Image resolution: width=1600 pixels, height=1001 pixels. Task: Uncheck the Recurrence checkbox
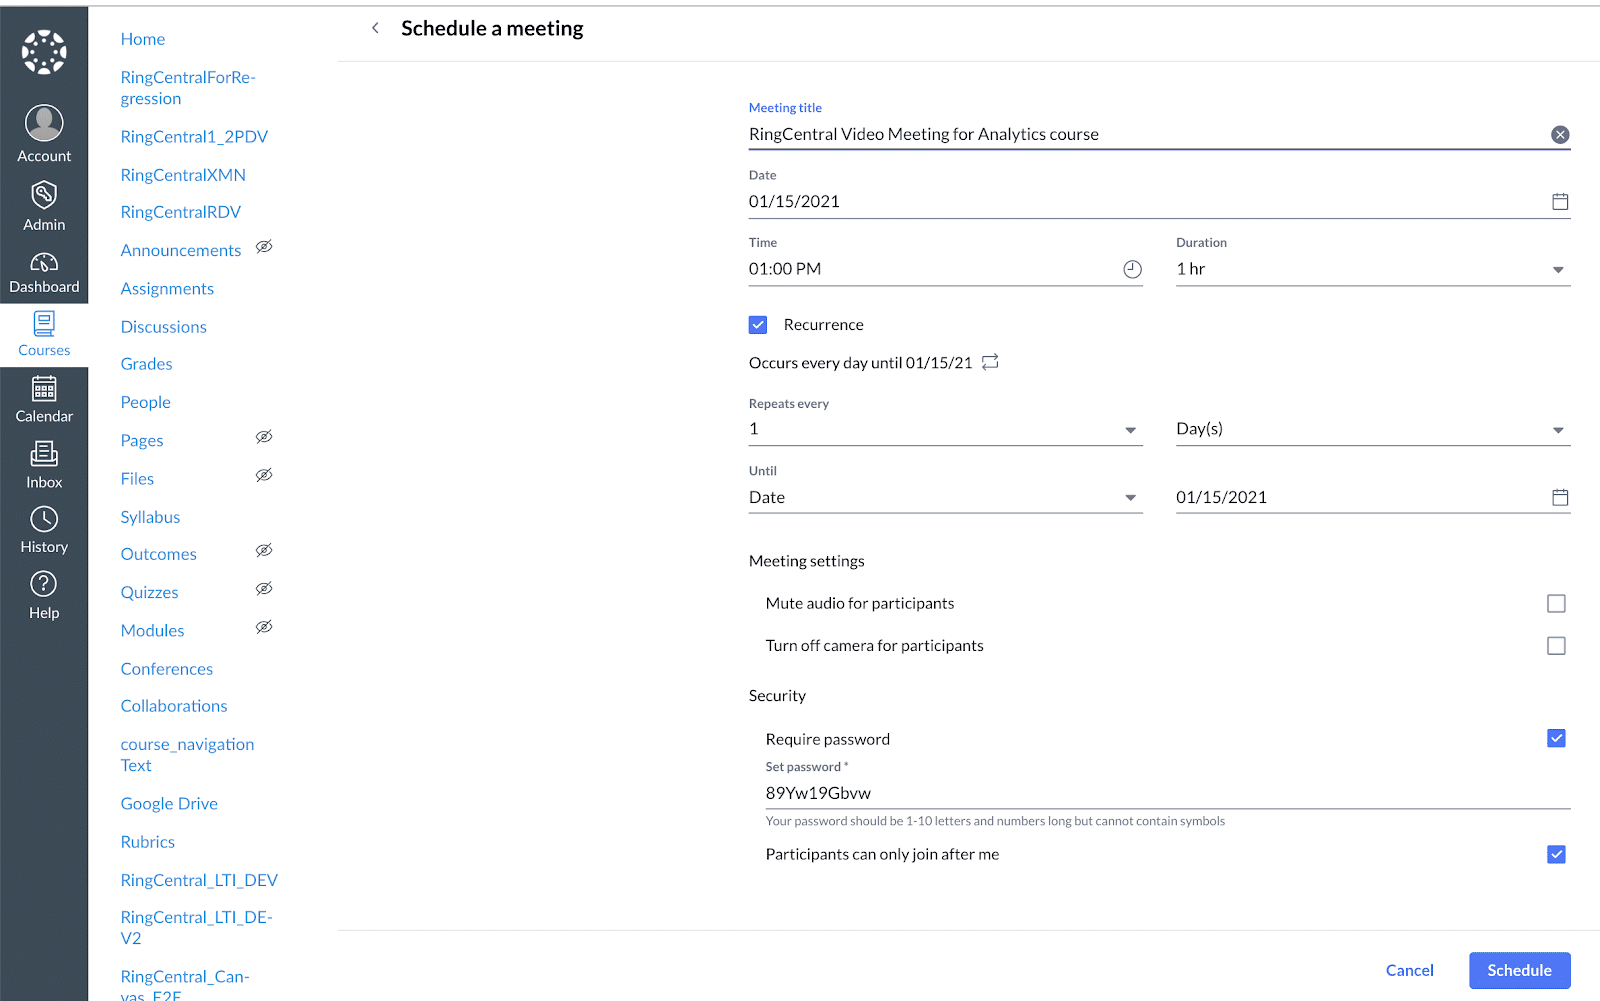(758, 325)
